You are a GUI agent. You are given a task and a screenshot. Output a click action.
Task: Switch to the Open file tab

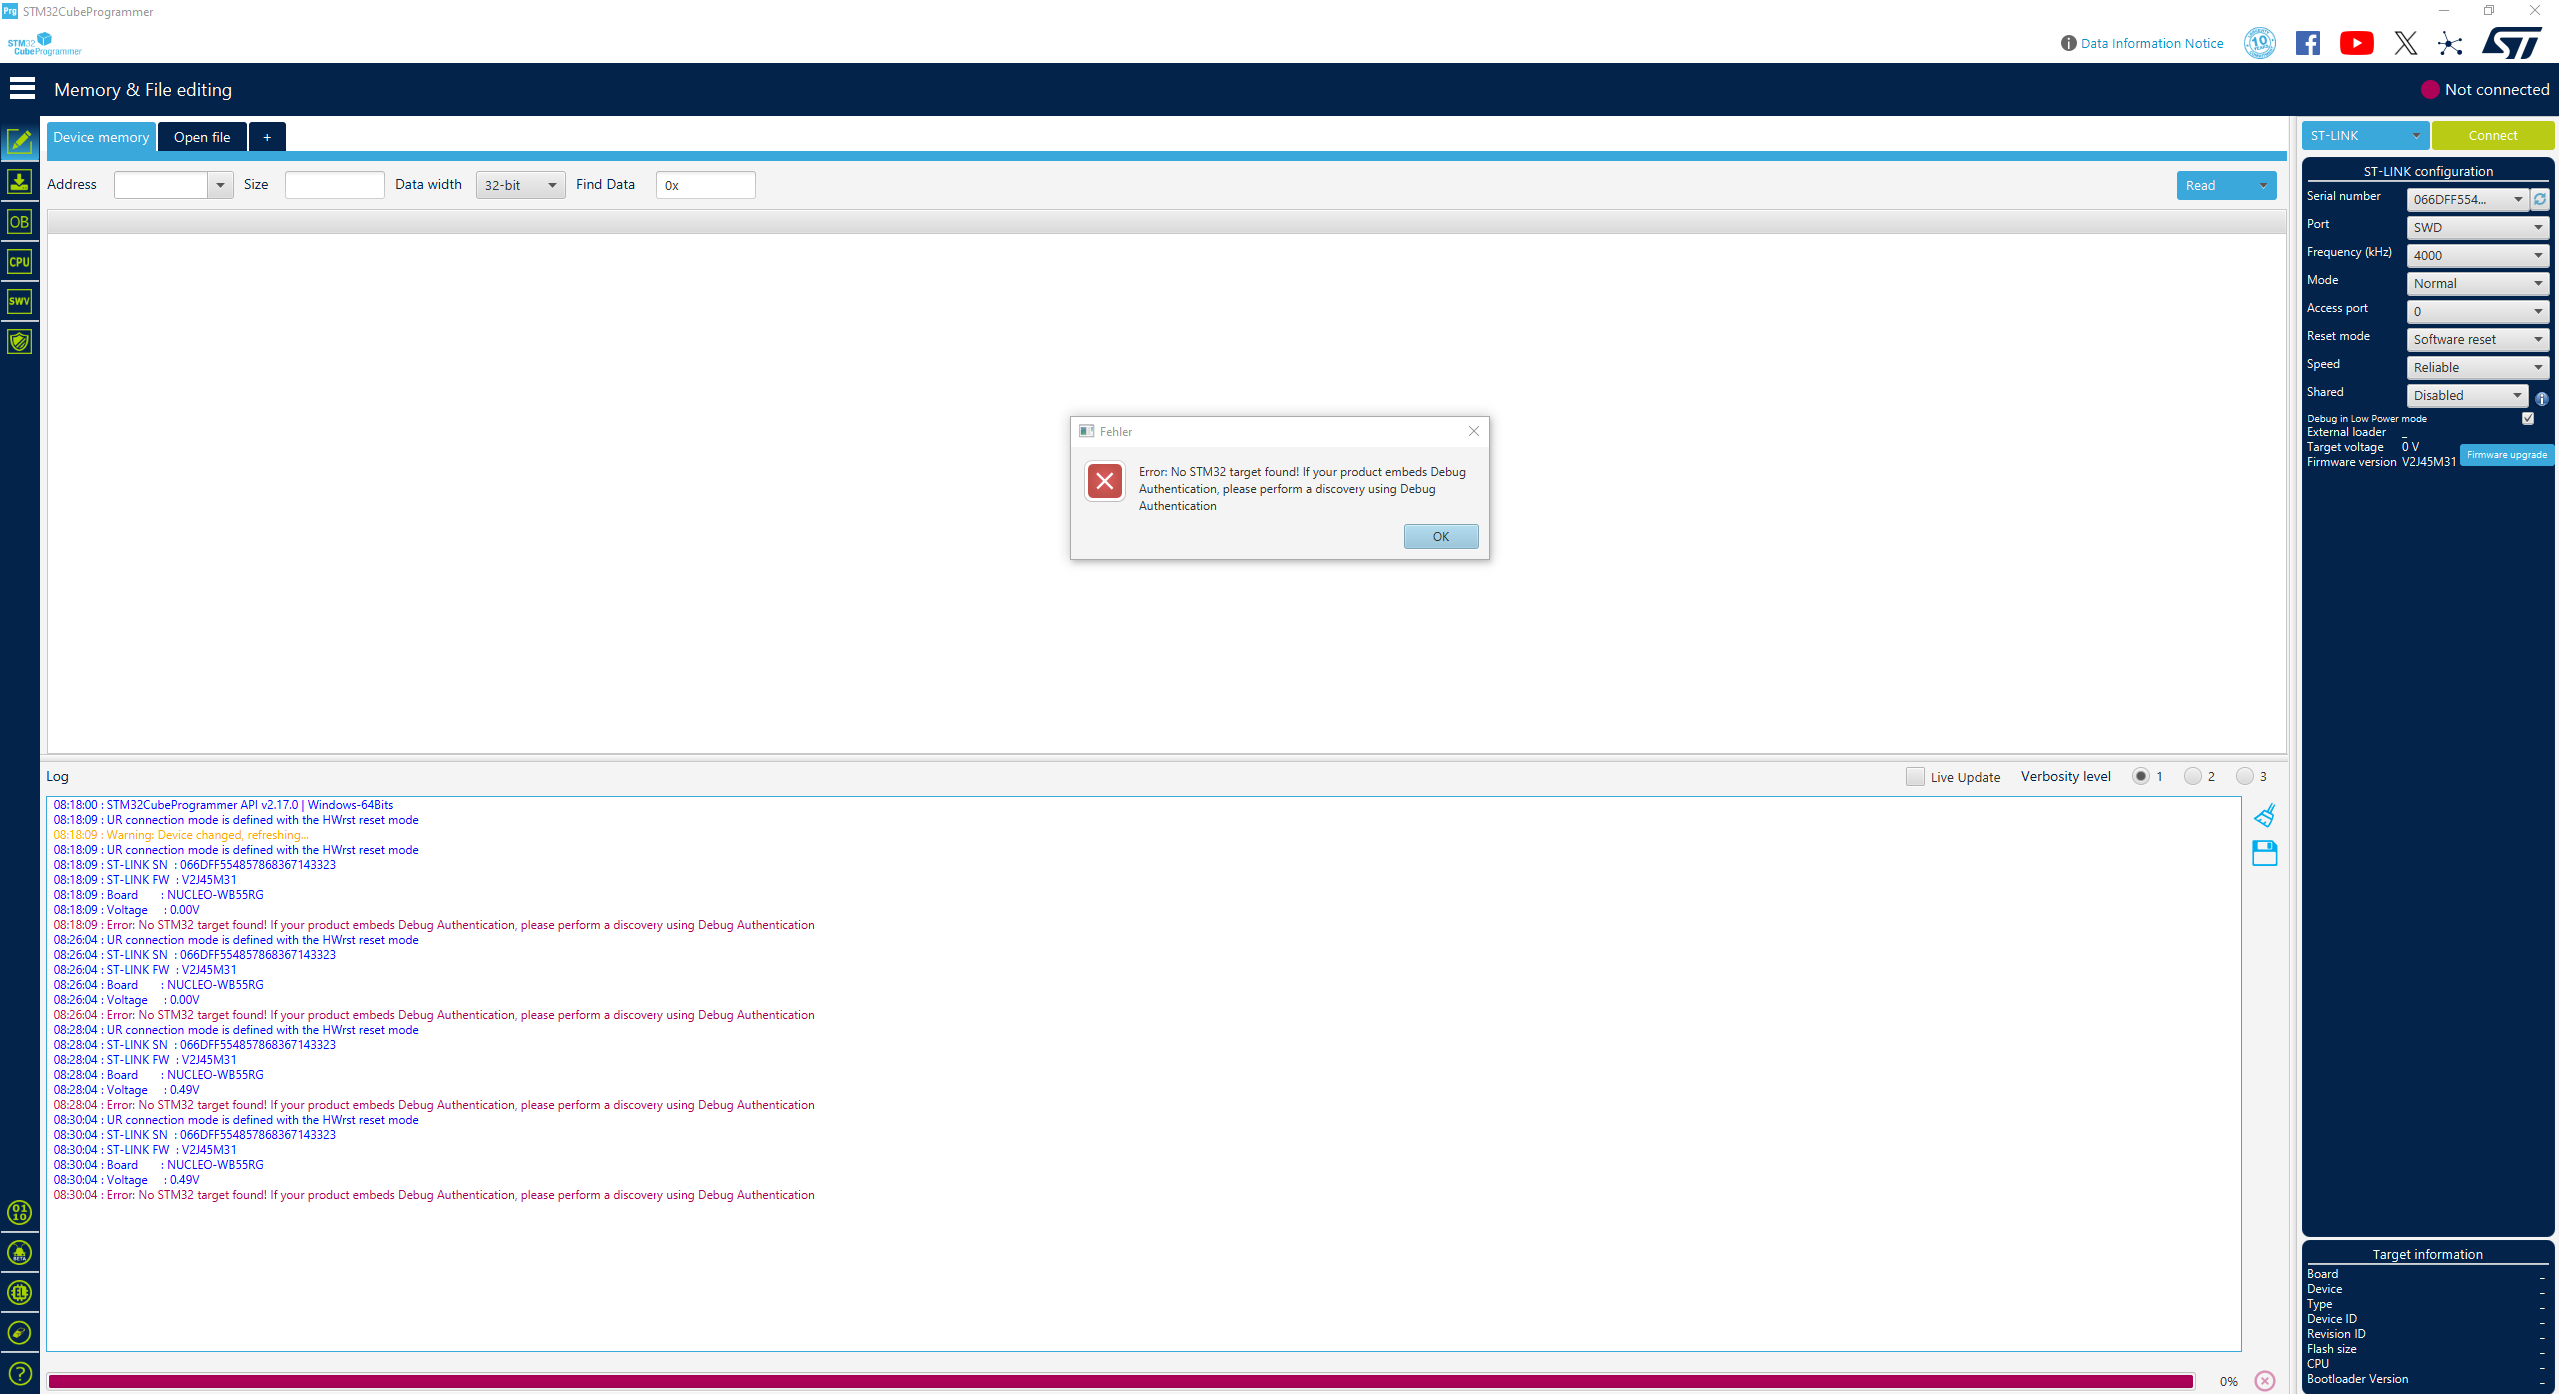click(x=202, y=137)
